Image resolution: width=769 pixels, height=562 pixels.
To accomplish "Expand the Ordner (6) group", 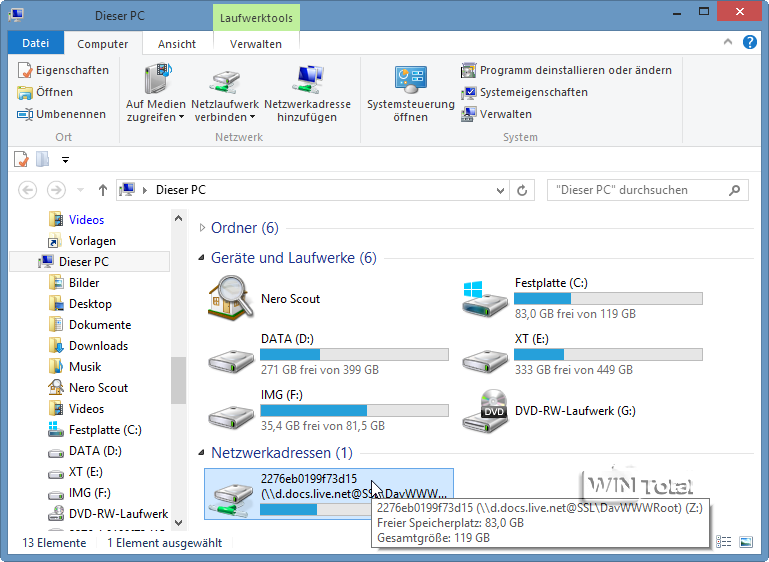I will coord(202,228).
